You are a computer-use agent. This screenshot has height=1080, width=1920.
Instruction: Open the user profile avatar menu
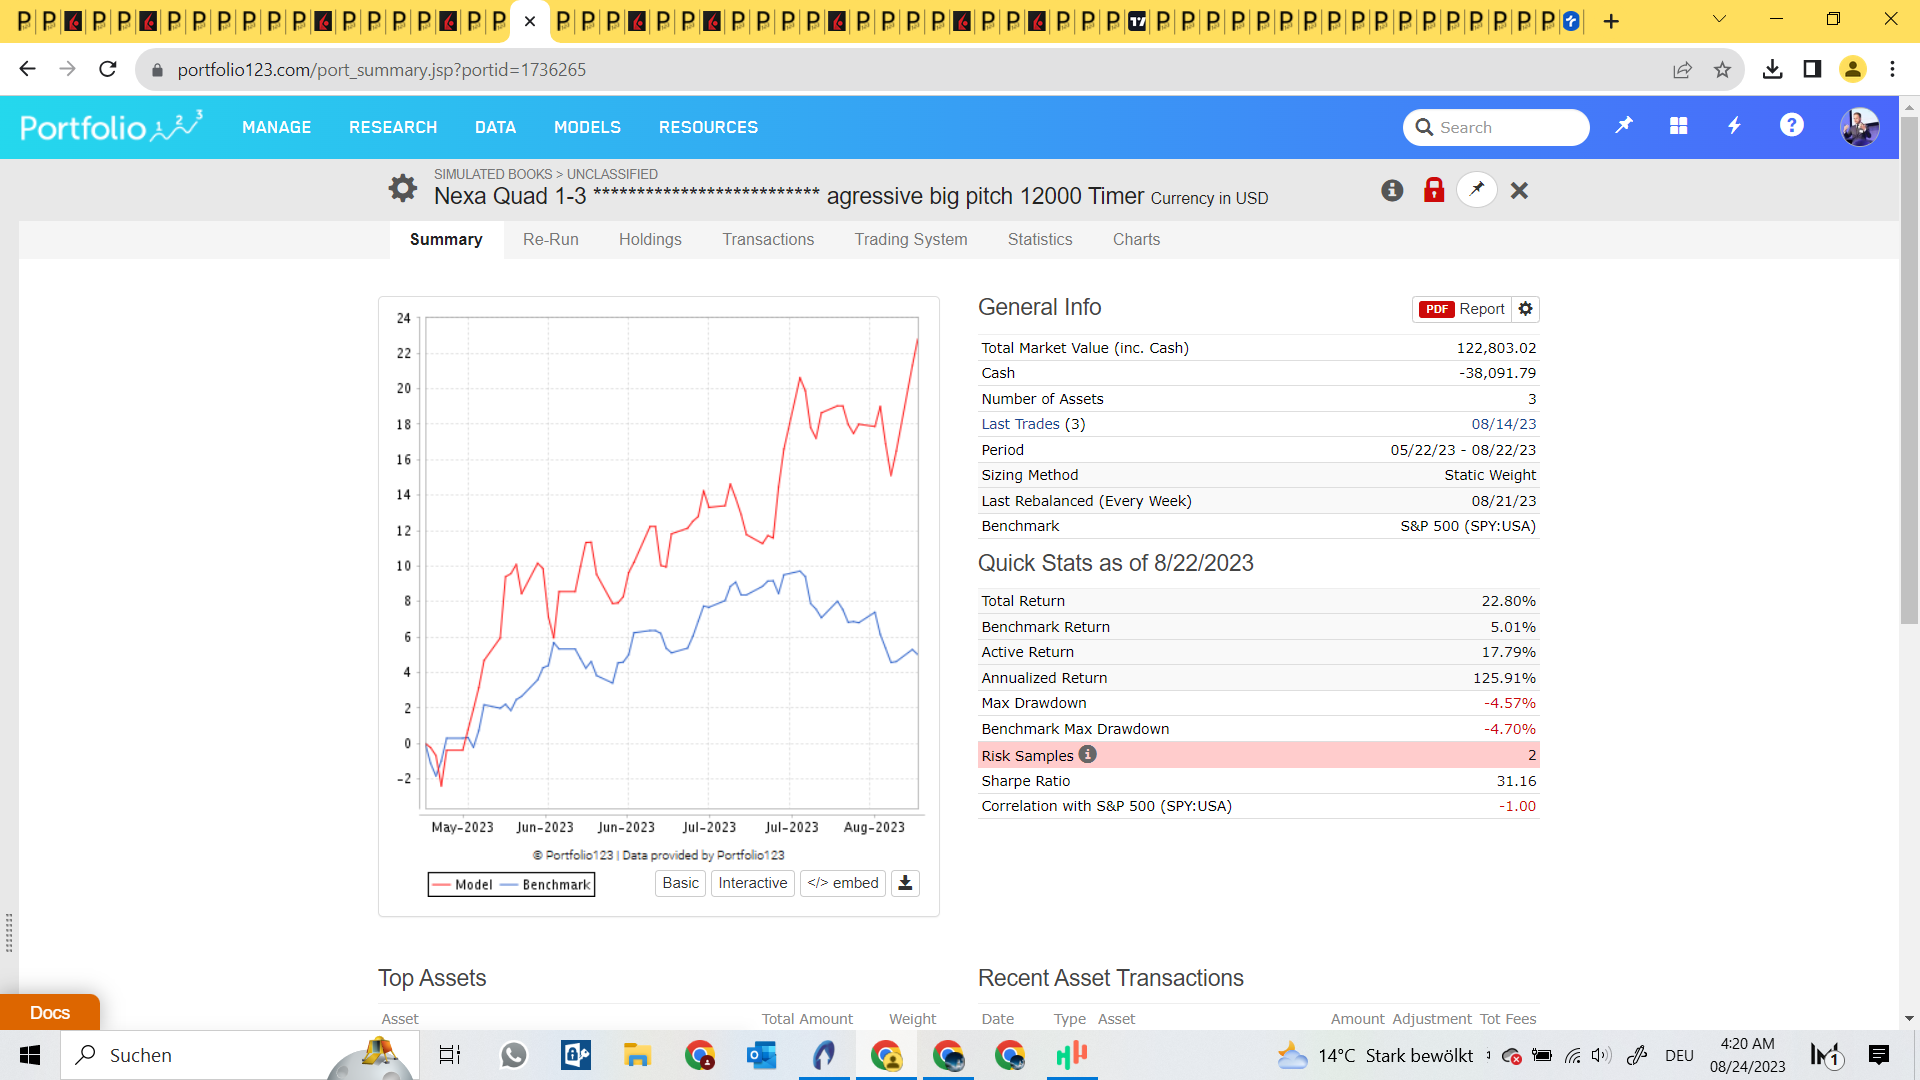pos(1859,127)
